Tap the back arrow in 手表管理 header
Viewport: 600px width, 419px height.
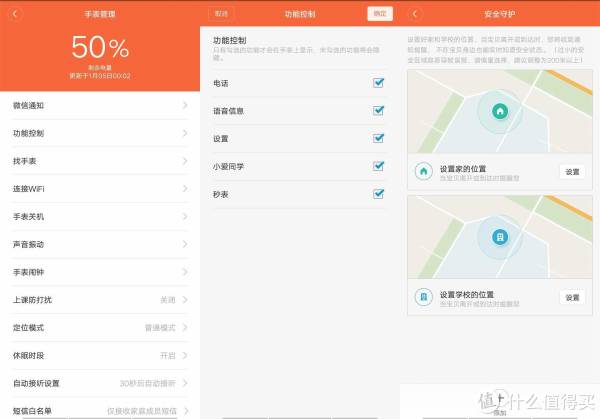pyautogui.click(x=14, y=14)
